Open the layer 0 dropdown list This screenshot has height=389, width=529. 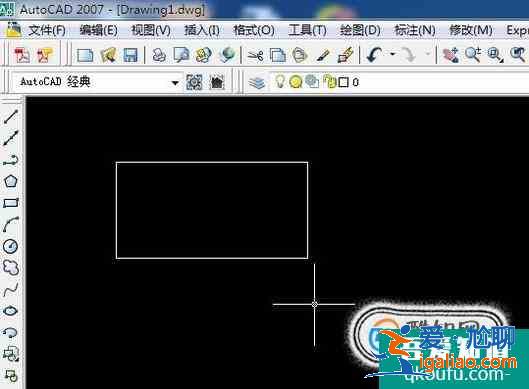400,82
